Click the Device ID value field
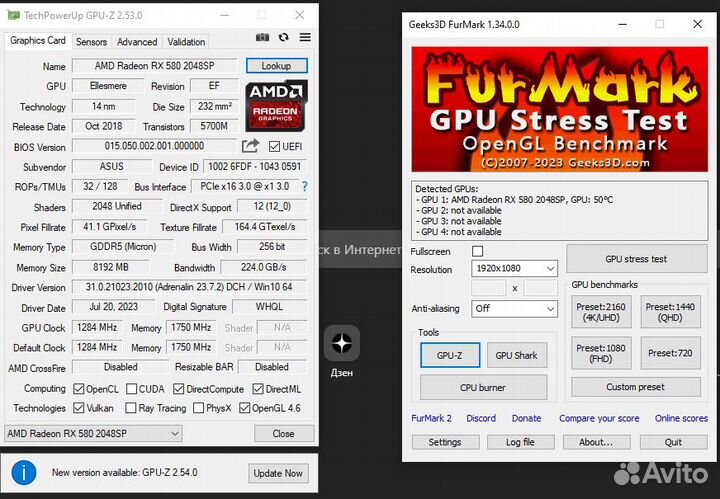The height and width of the screenshot is (499, 720). 255,166
